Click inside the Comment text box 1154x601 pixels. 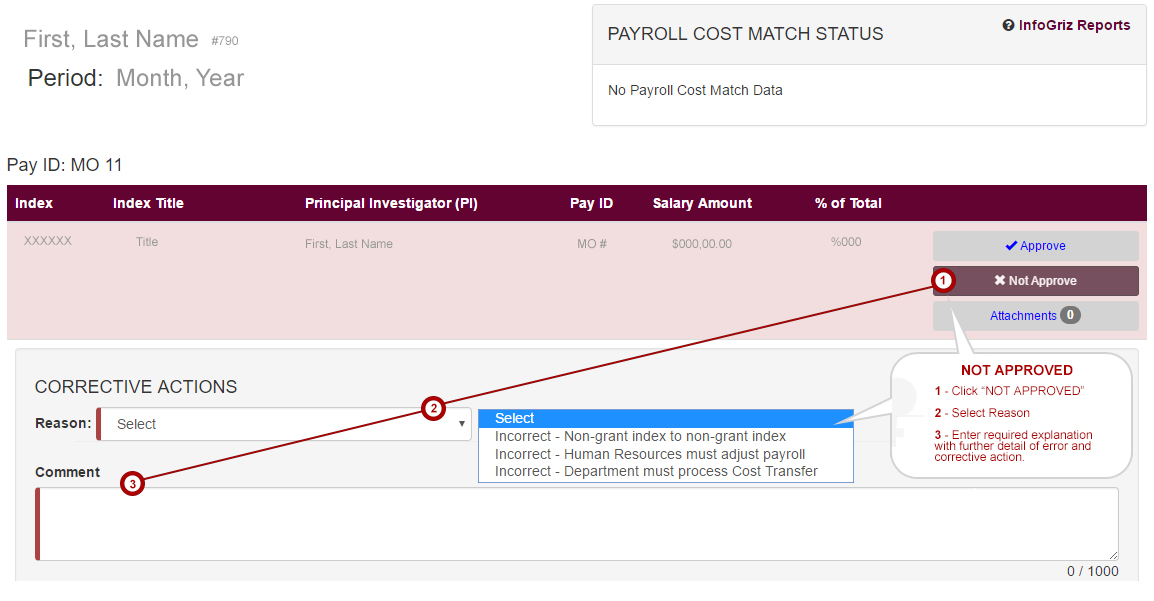[x=578, y=524]
